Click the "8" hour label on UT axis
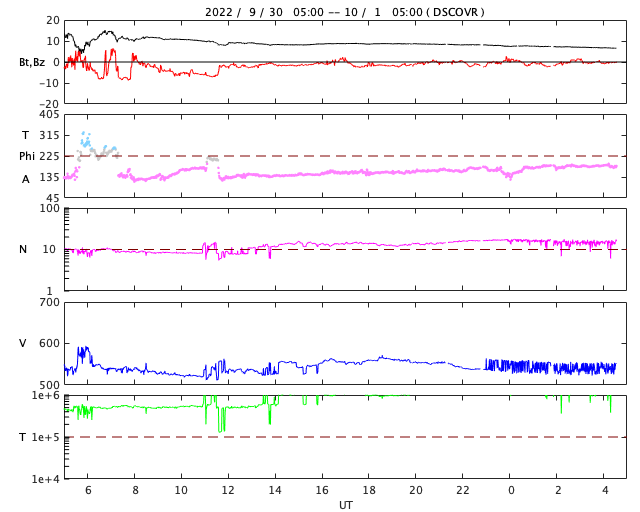The width and height of the screenshot is (640, 512). pos(135,490)
